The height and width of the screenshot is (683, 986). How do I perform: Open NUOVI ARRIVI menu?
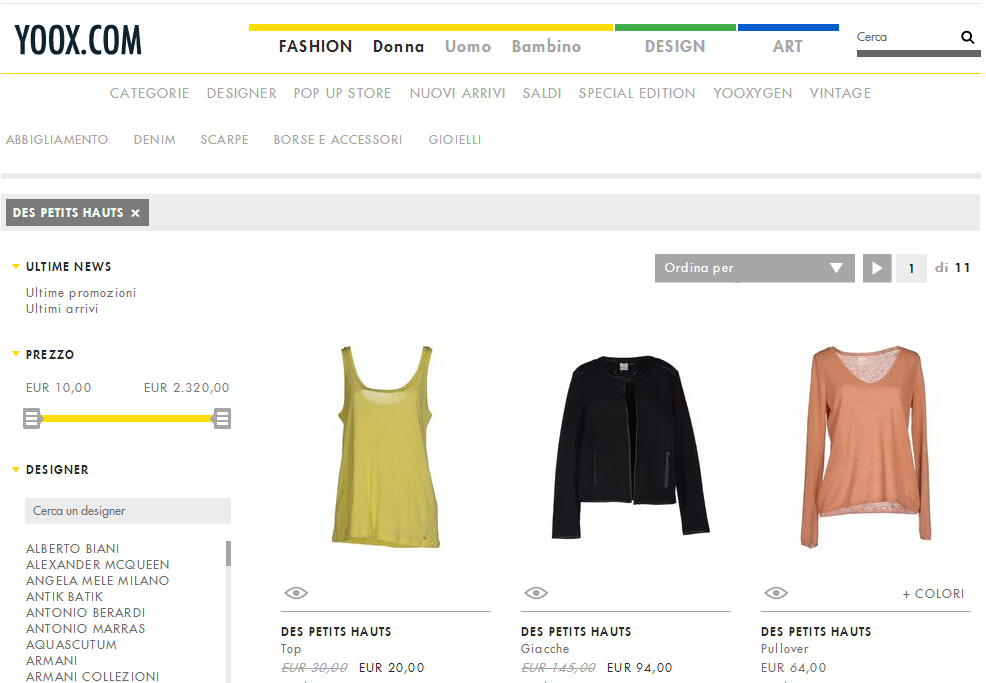tap(458, 93)
